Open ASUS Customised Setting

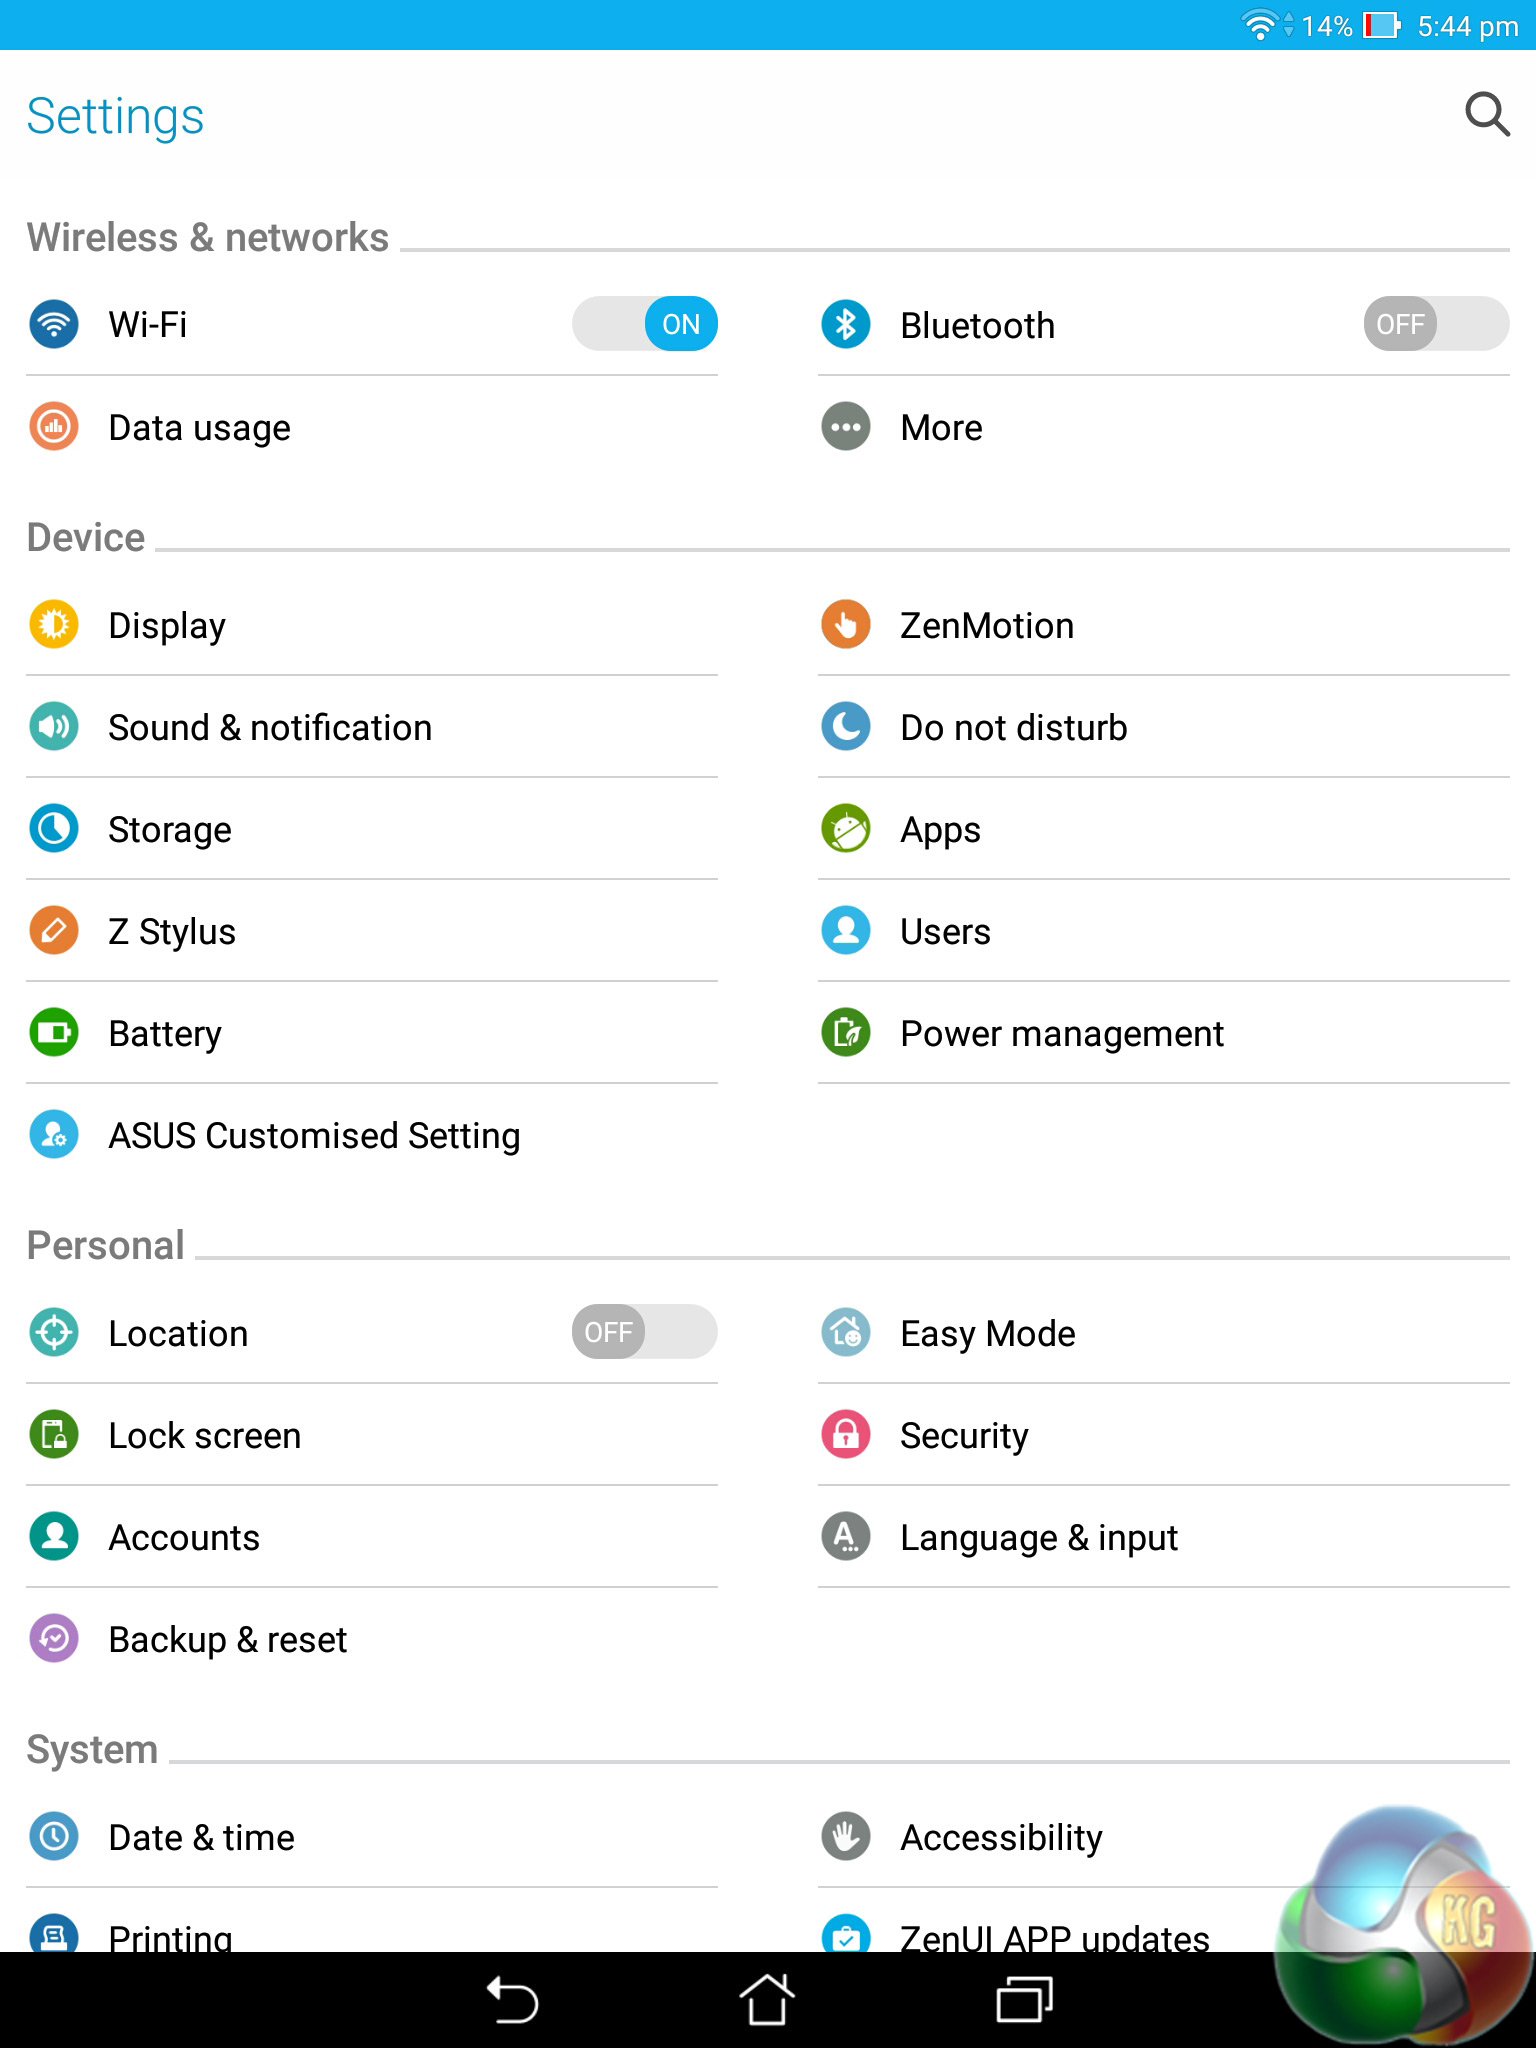314,1135
